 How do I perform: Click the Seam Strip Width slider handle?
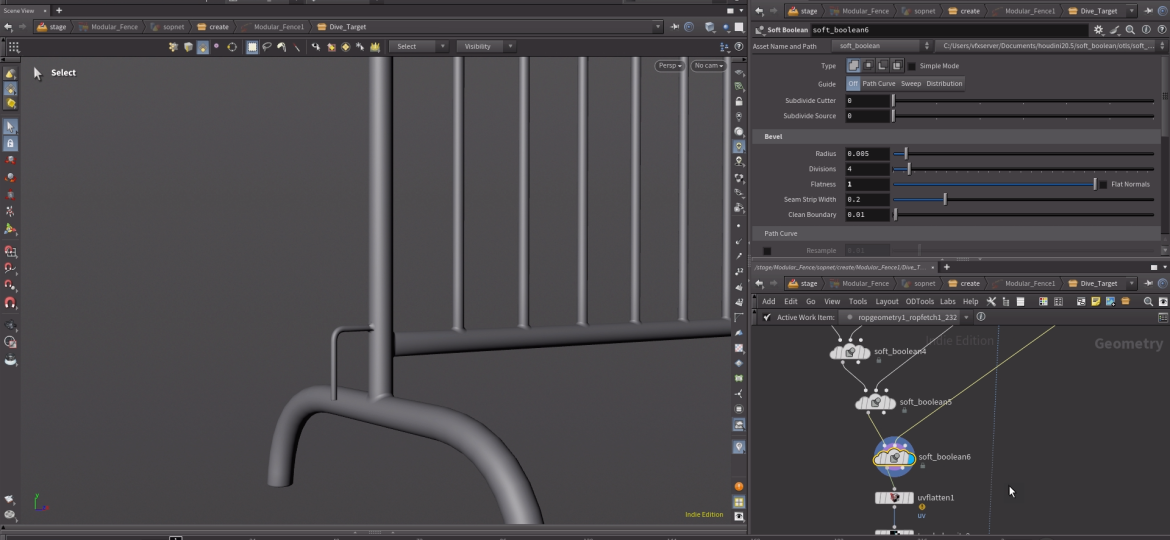coord(945,199)
